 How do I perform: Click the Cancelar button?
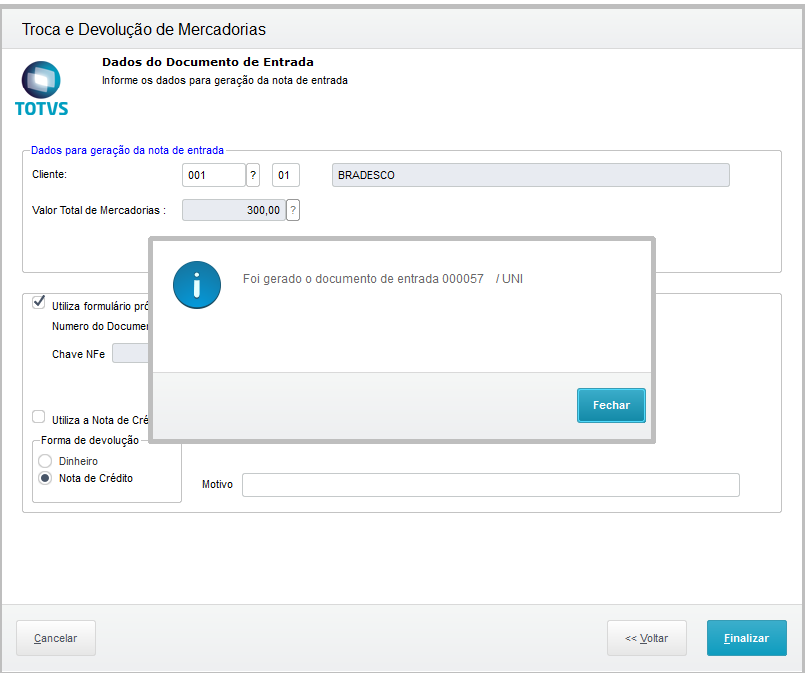point(56,638)
